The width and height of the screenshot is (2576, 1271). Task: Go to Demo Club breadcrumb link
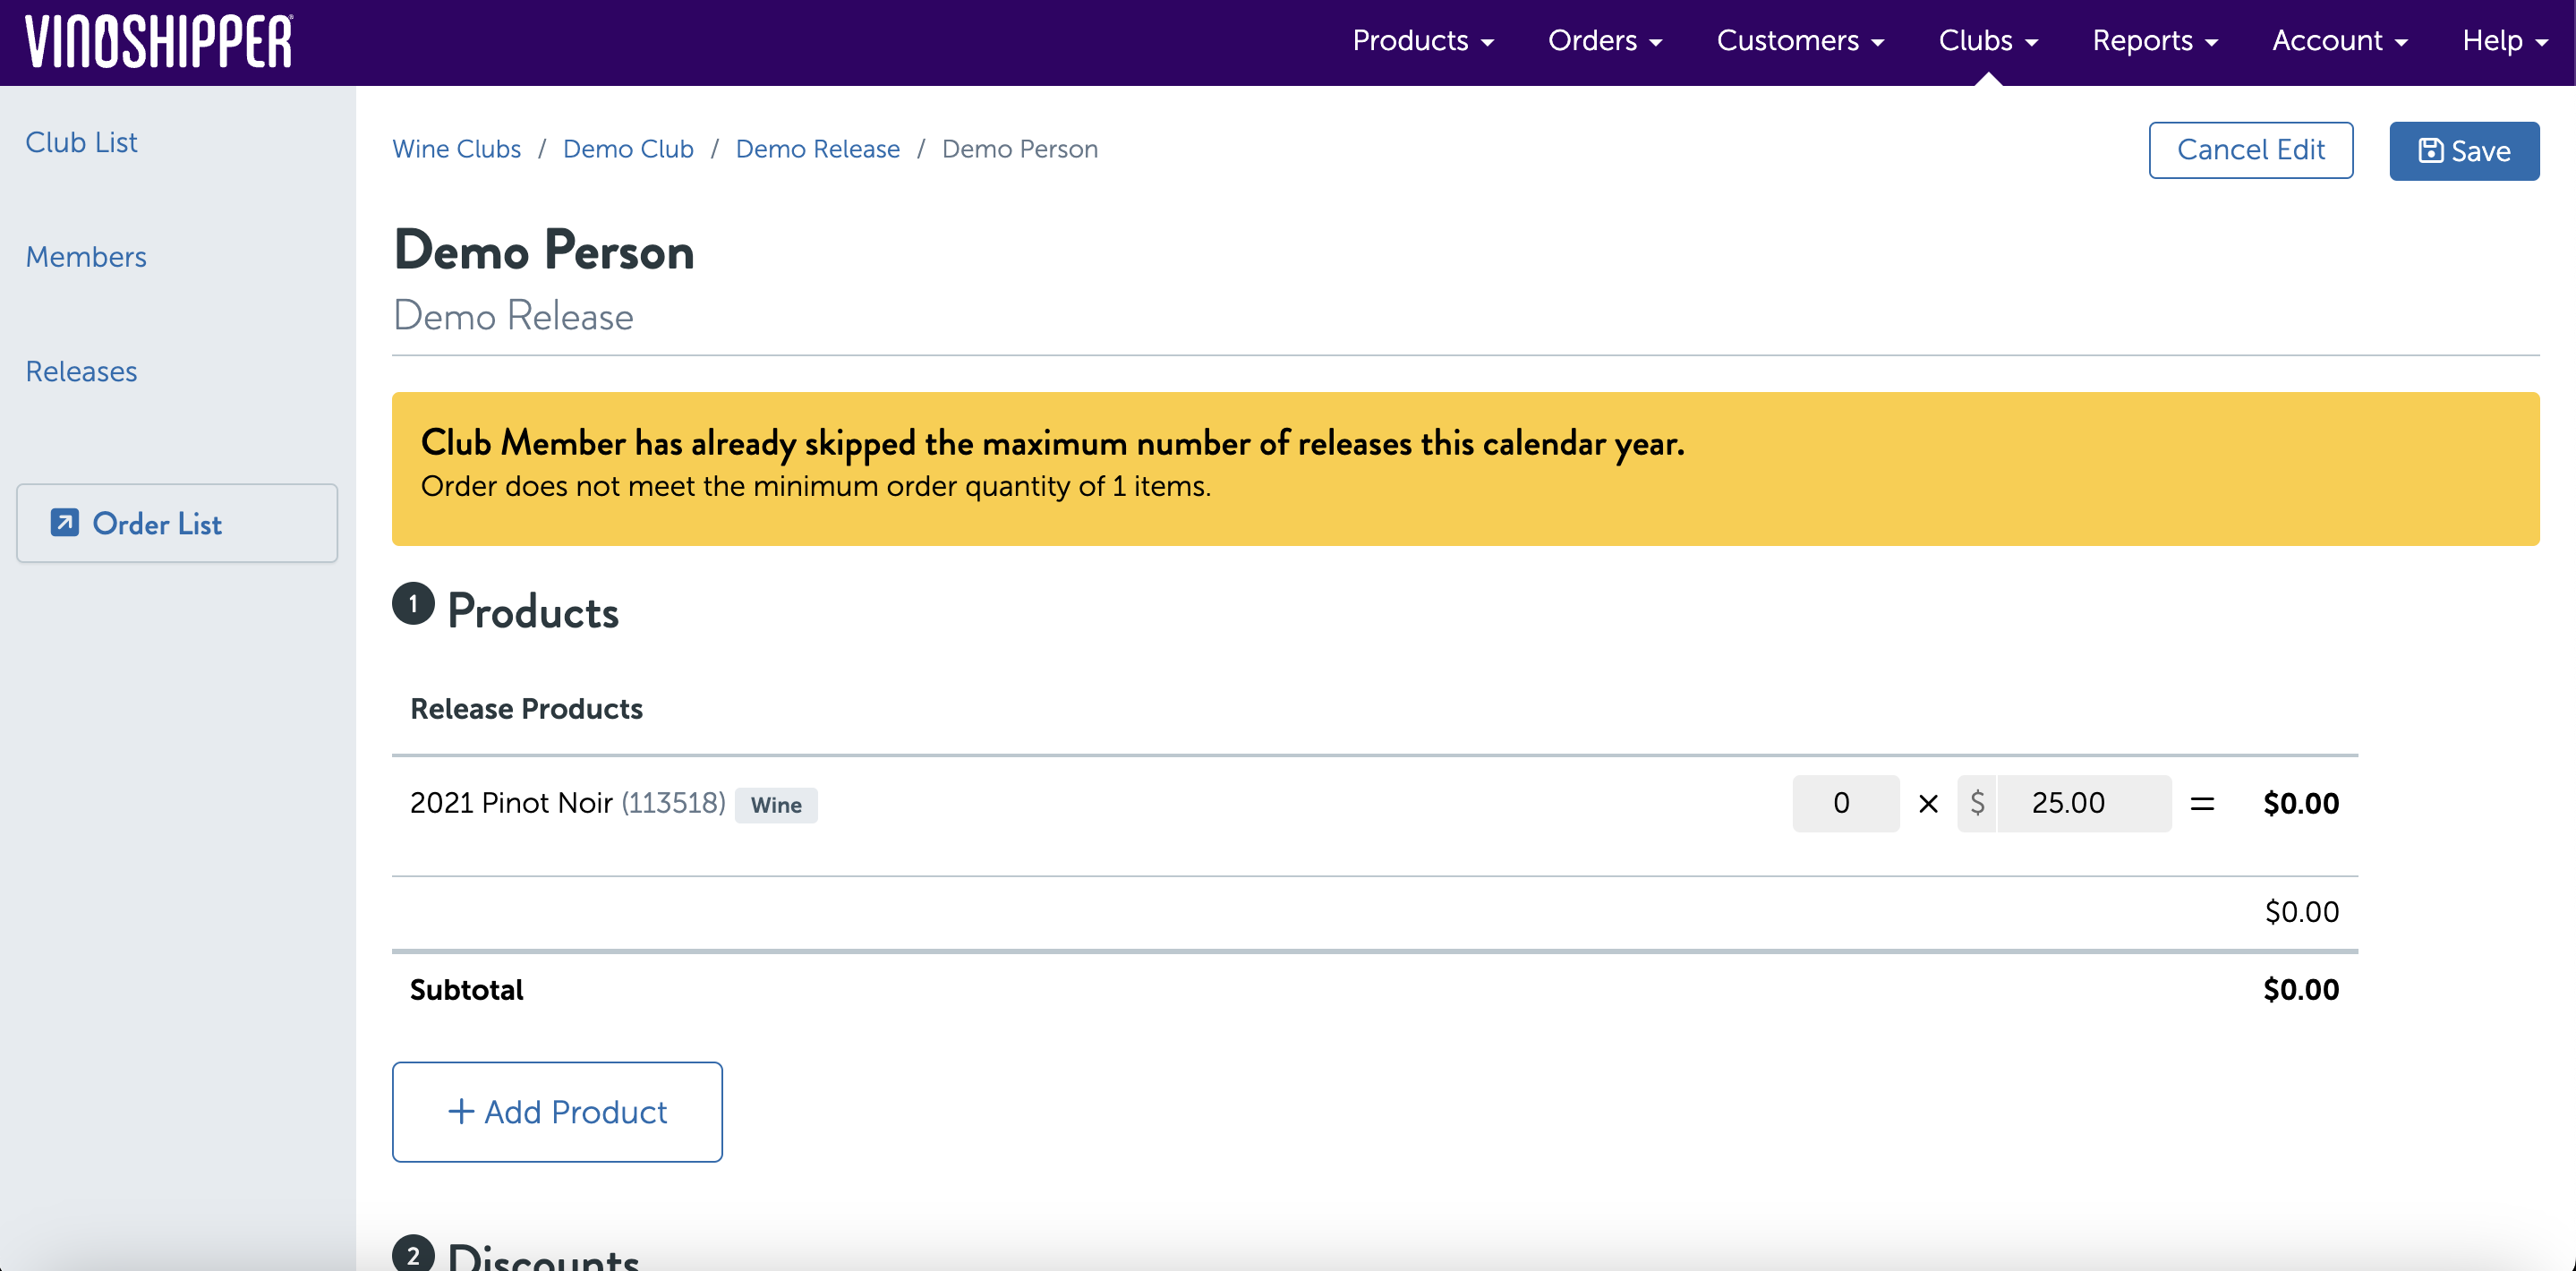[628, 149]
